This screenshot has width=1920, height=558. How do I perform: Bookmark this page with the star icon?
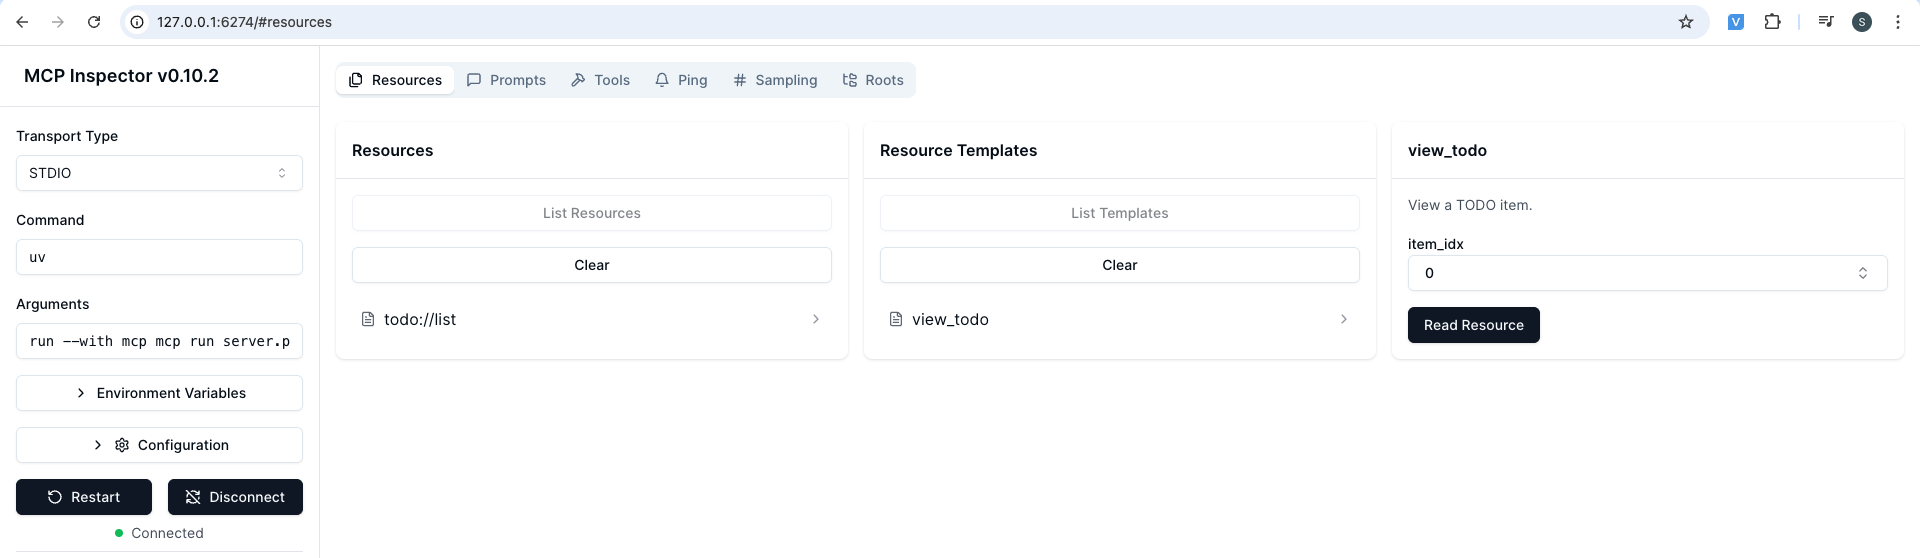[1686, 22]
